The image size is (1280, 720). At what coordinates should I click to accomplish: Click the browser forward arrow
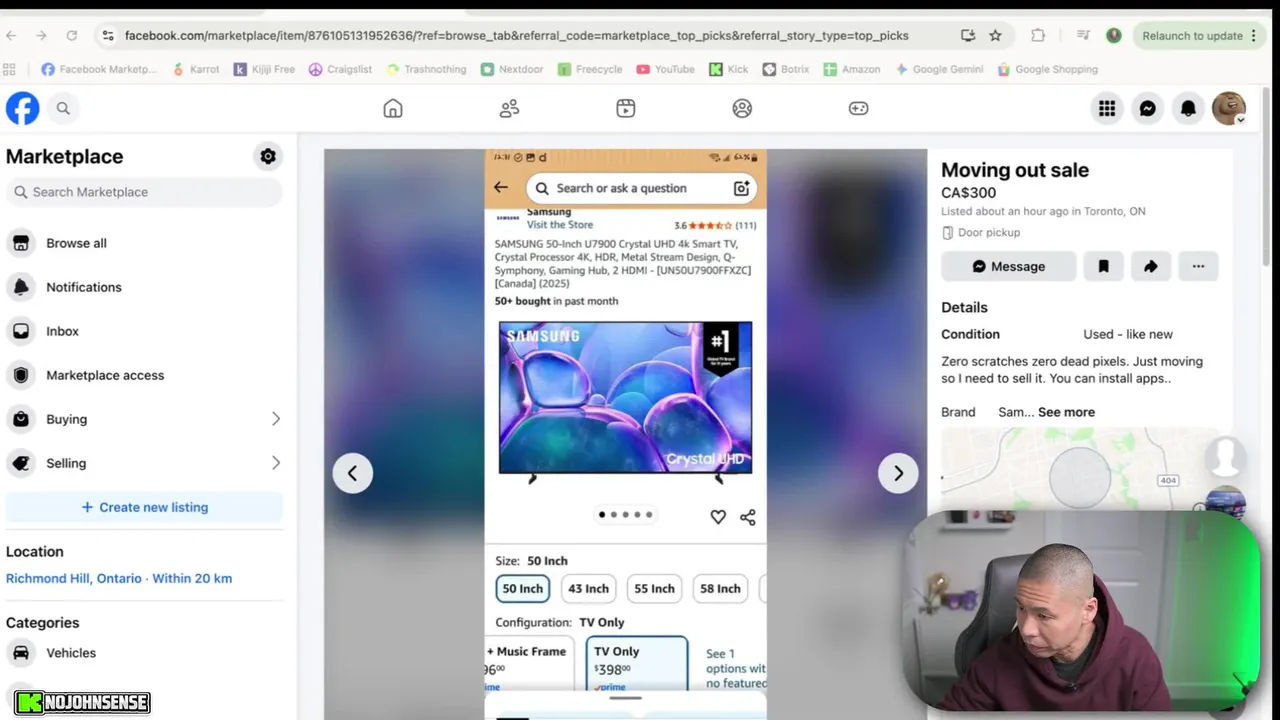coord(41,35)
